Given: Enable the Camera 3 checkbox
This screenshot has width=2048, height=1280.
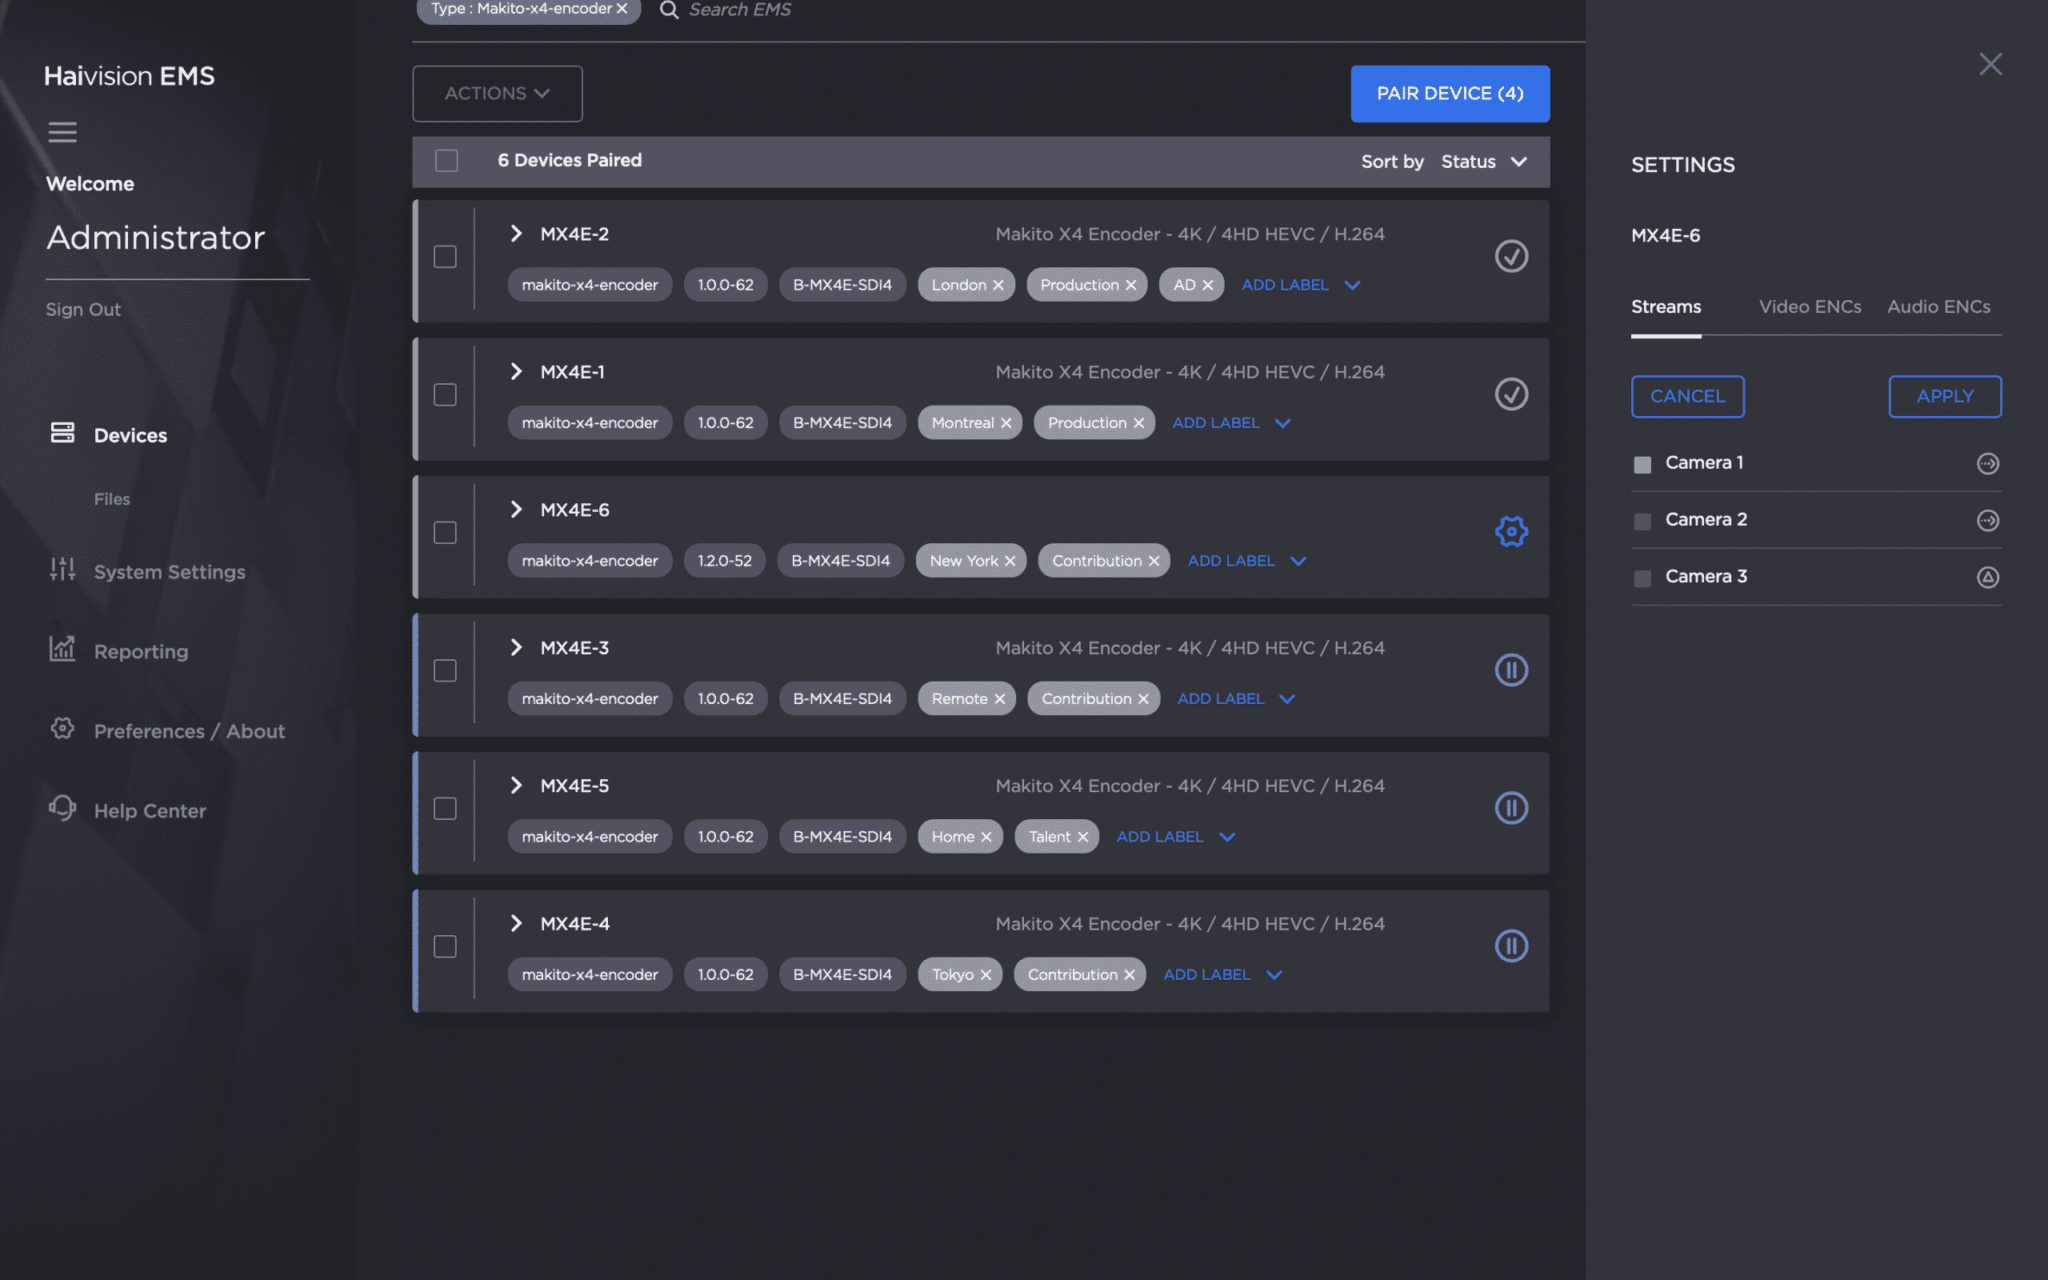Looking at the screenshot, I should (1642, 577).
